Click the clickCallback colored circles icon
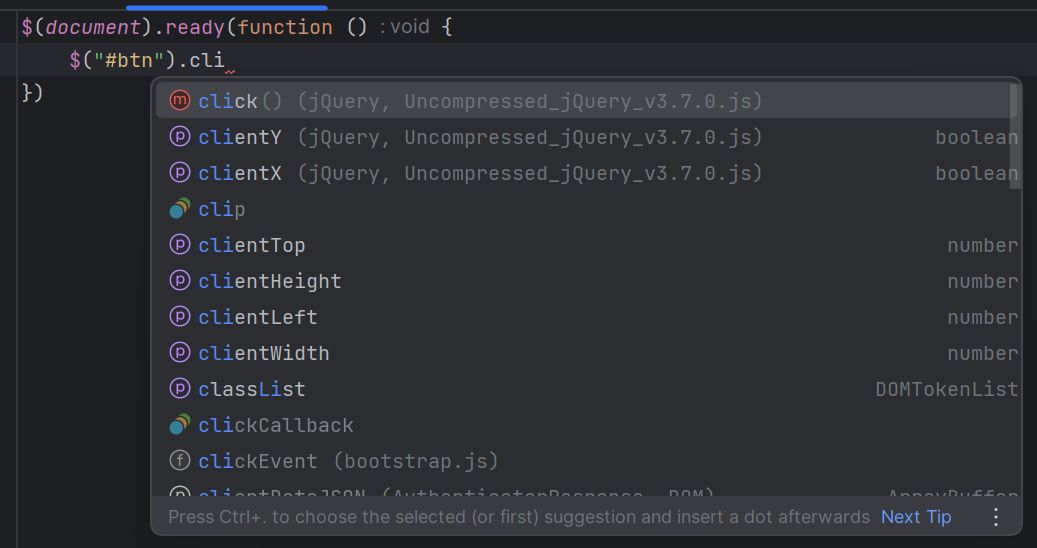This screenshot has height=548, width=1037. click(179, 424)
